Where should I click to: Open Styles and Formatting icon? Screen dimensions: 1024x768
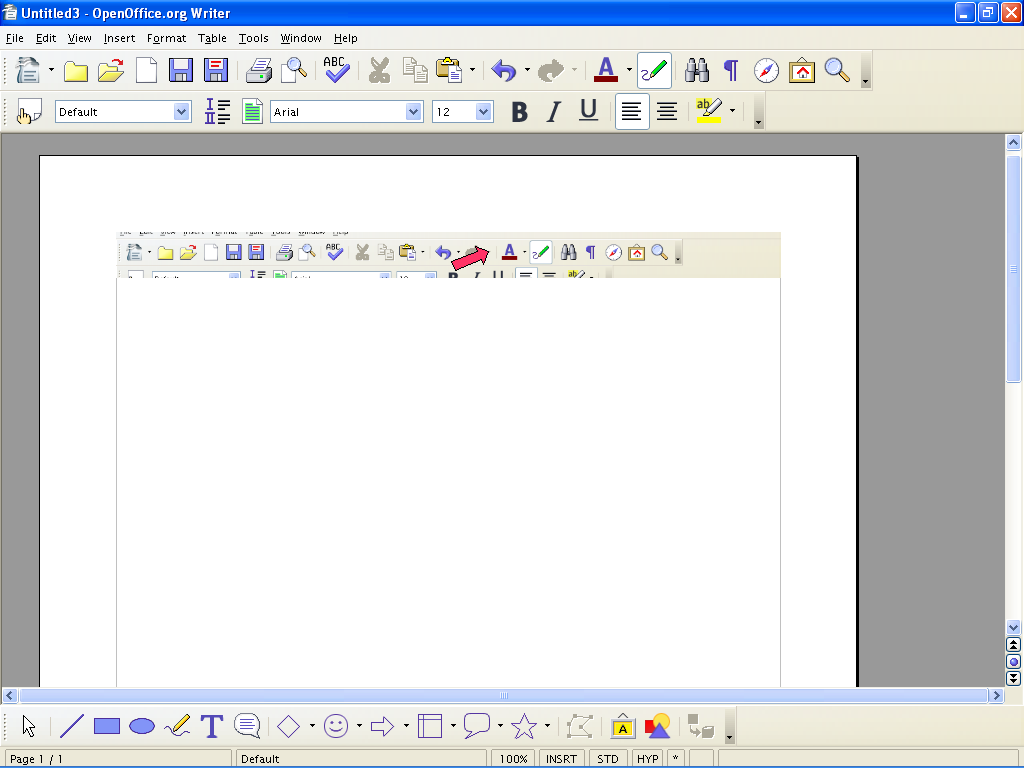[x=29, y=112]
